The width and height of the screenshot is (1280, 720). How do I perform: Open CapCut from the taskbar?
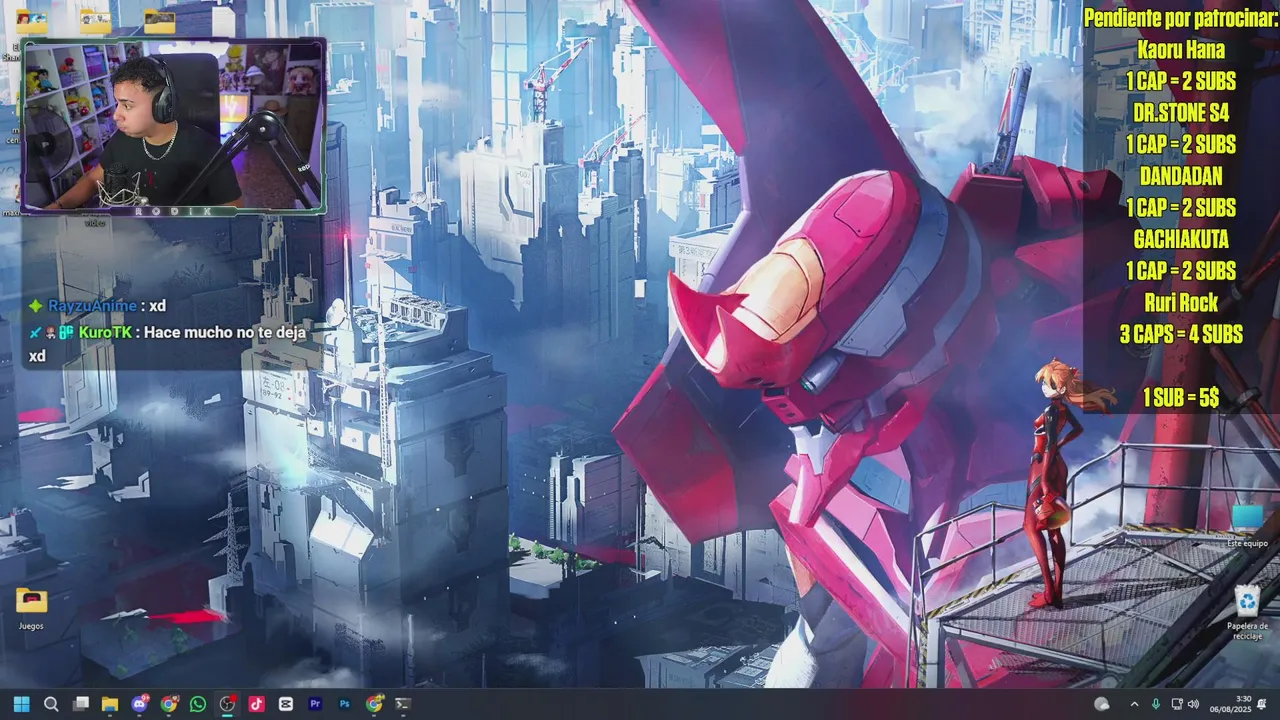[x=286, y=704]
